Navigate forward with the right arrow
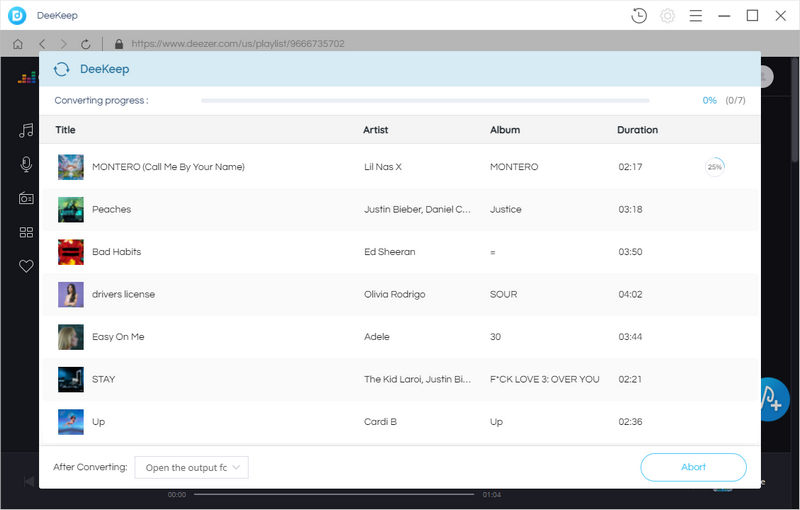Image resolution: width=800 pixels, height=510 pixels. pyautogui.click(x=63, y=44)
